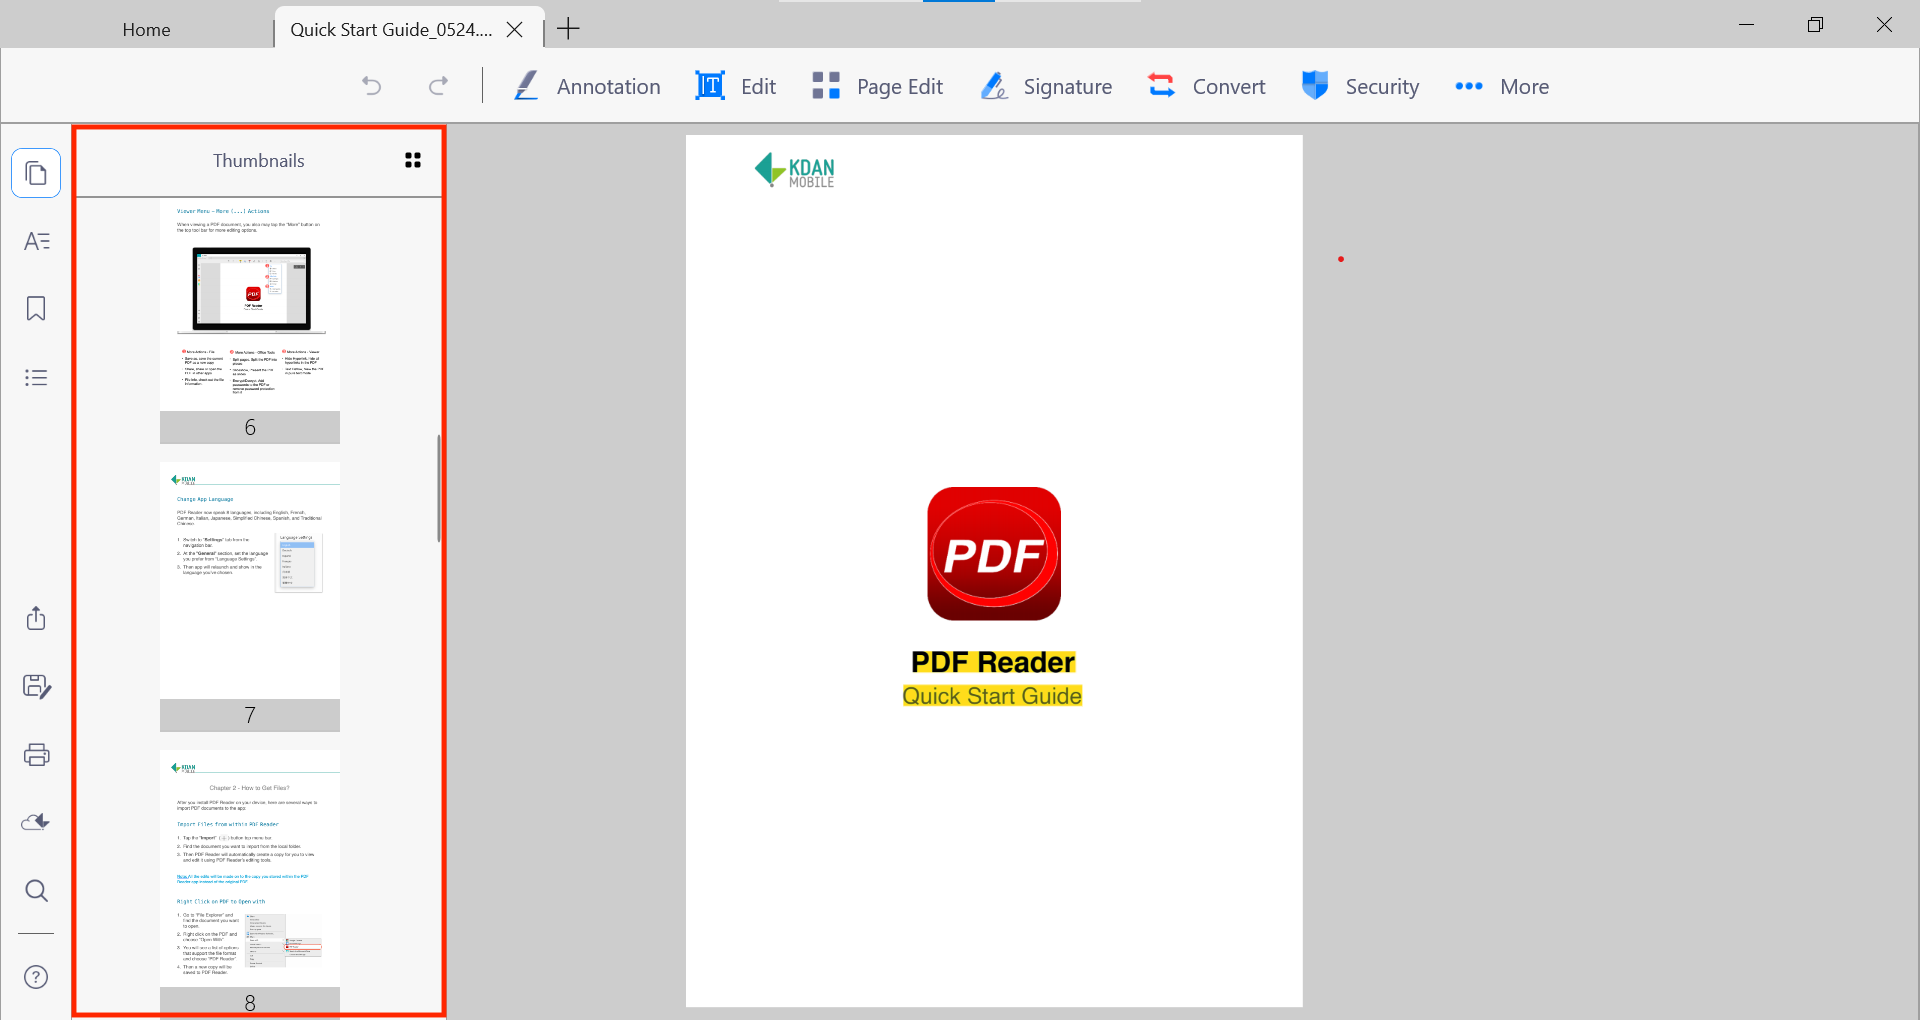This screenshot has height=1020, width=1920.
Task: Click the red PDF logo image
Action: [994, 554]
